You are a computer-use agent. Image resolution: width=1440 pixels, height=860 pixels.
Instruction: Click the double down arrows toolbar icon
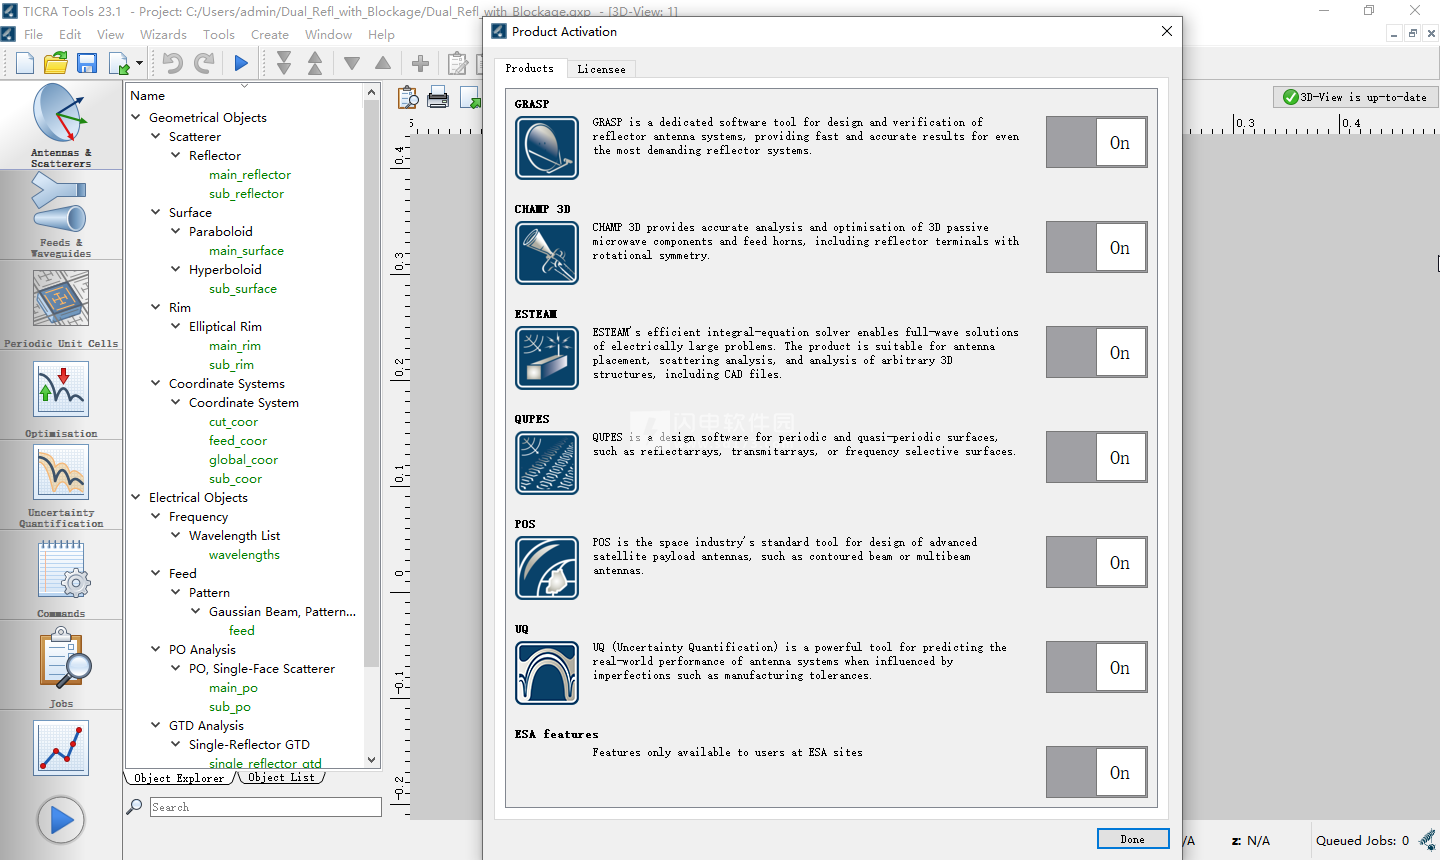284,64
